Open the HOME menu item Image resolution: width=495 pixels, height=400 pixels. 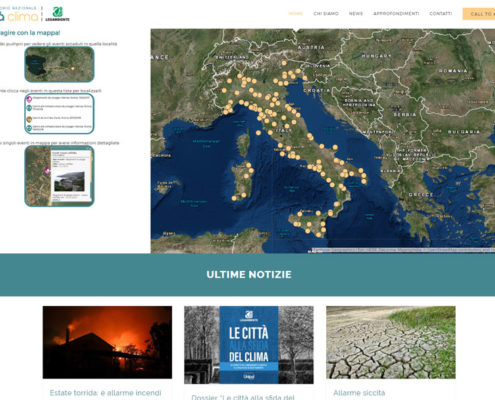pos(296,14)
